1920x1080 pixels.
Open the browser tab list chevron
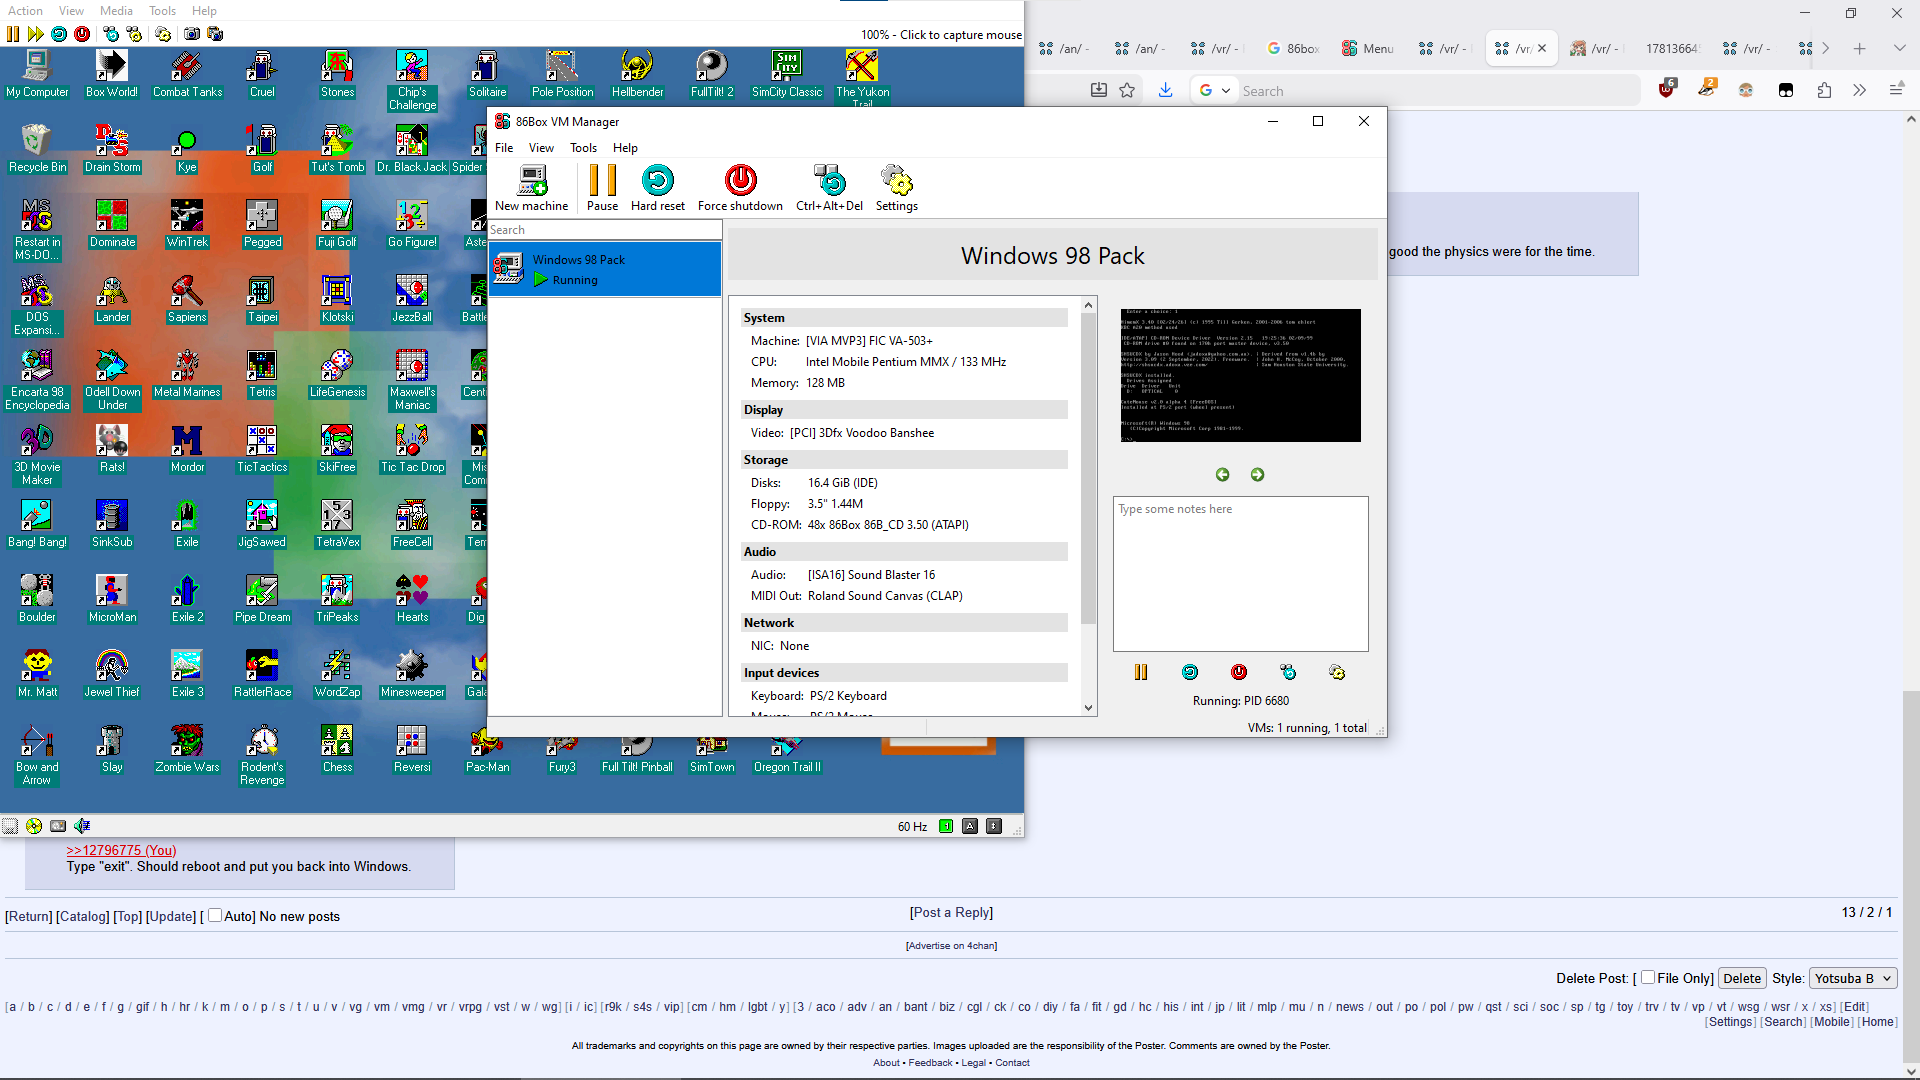[1899, 48]
